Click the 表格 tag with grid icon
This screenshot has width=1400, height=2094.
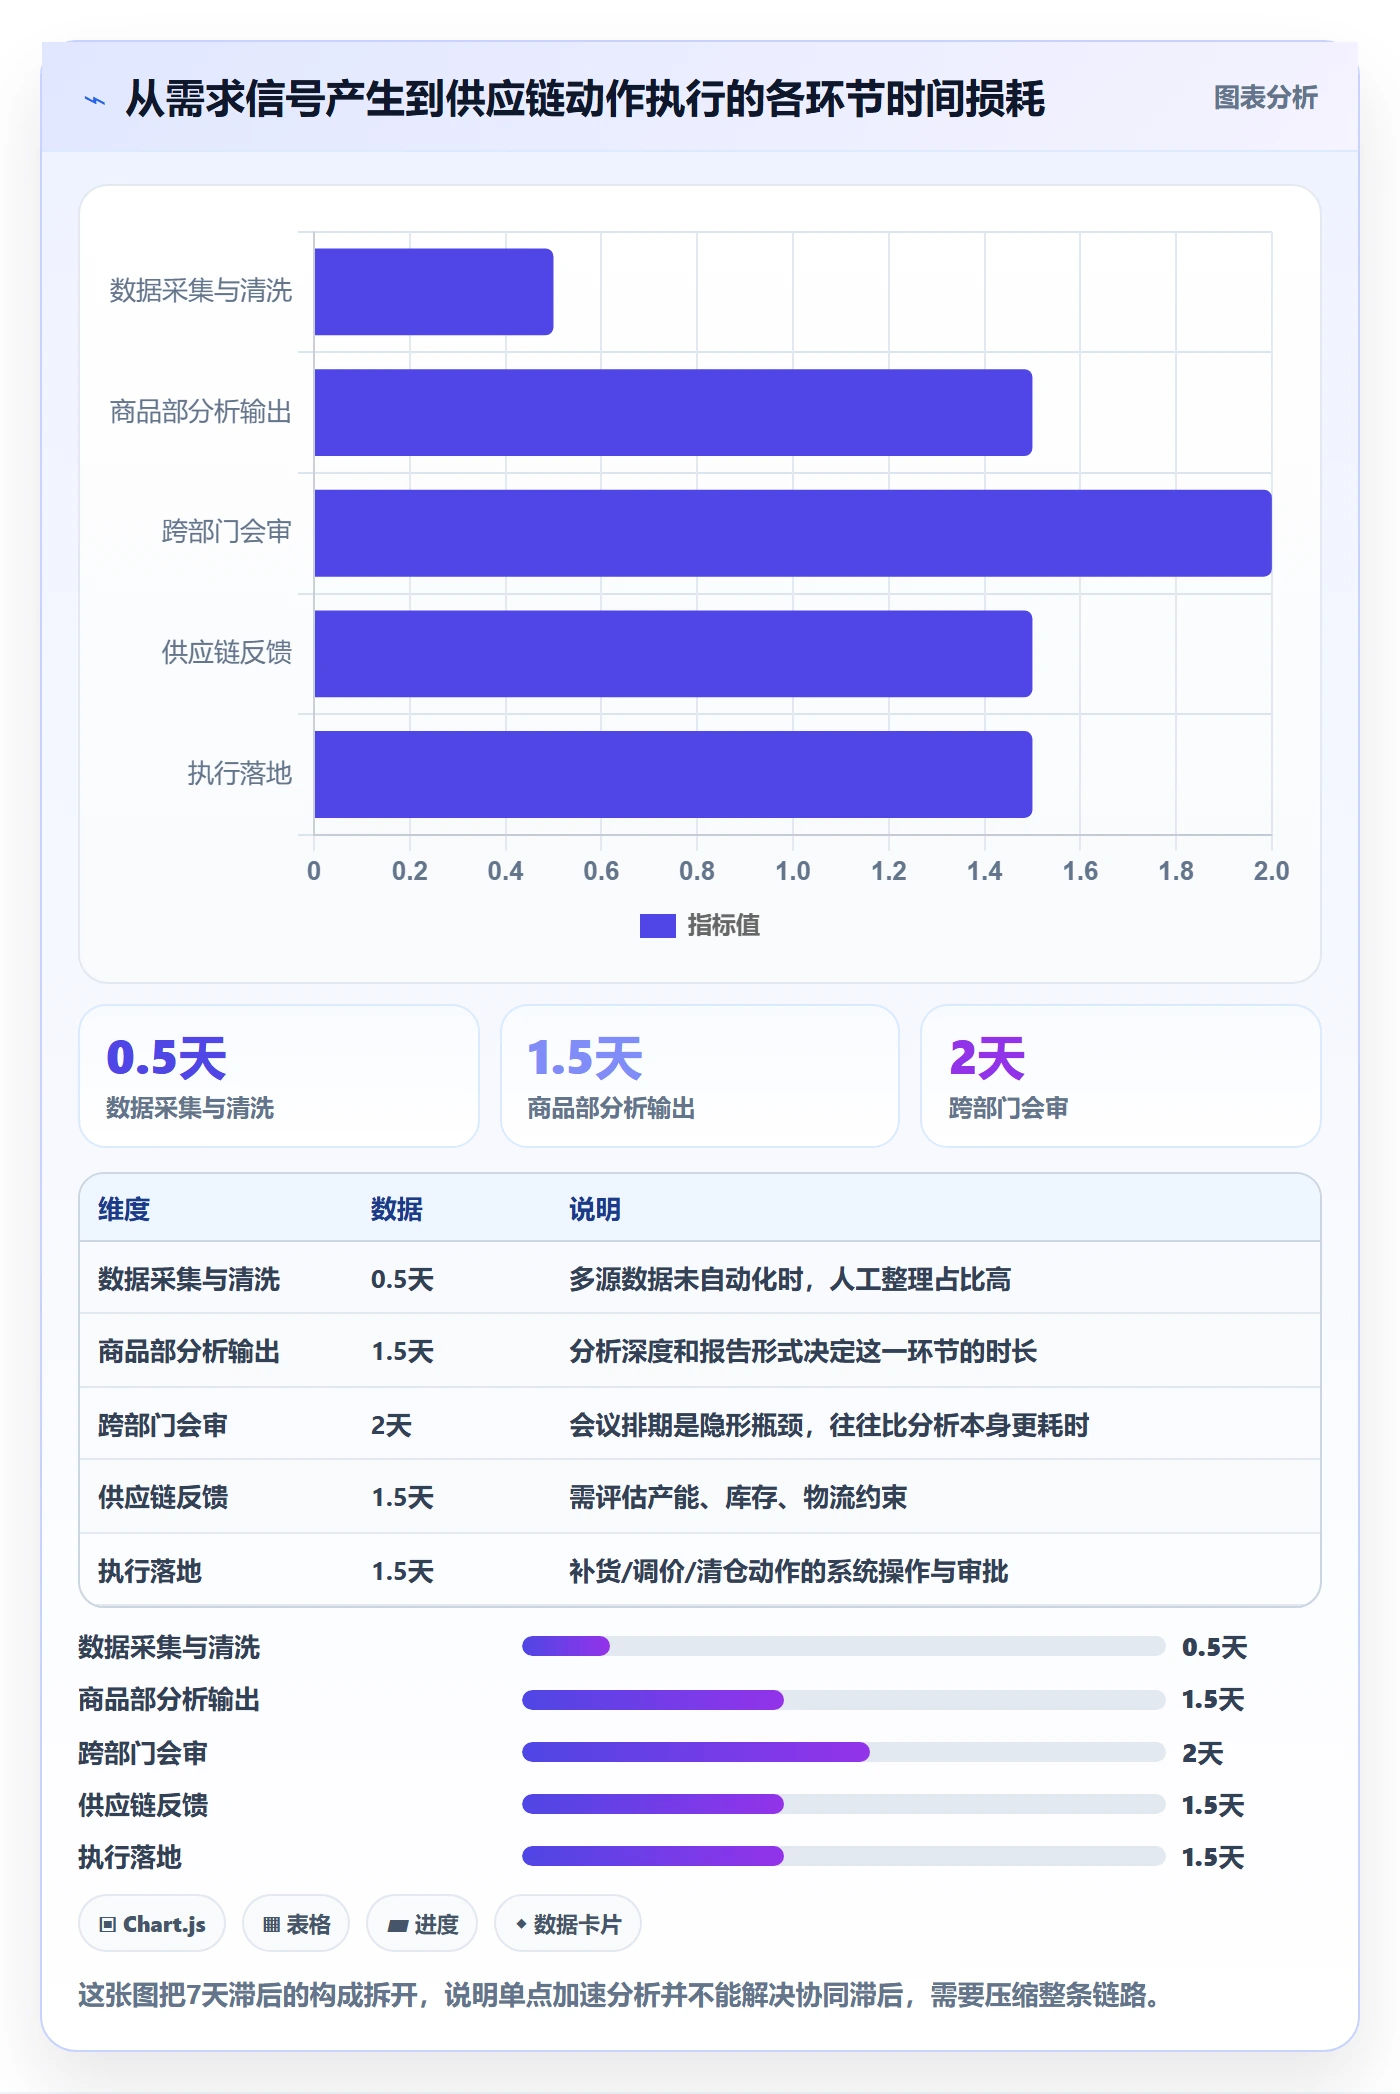point(296,1924)
